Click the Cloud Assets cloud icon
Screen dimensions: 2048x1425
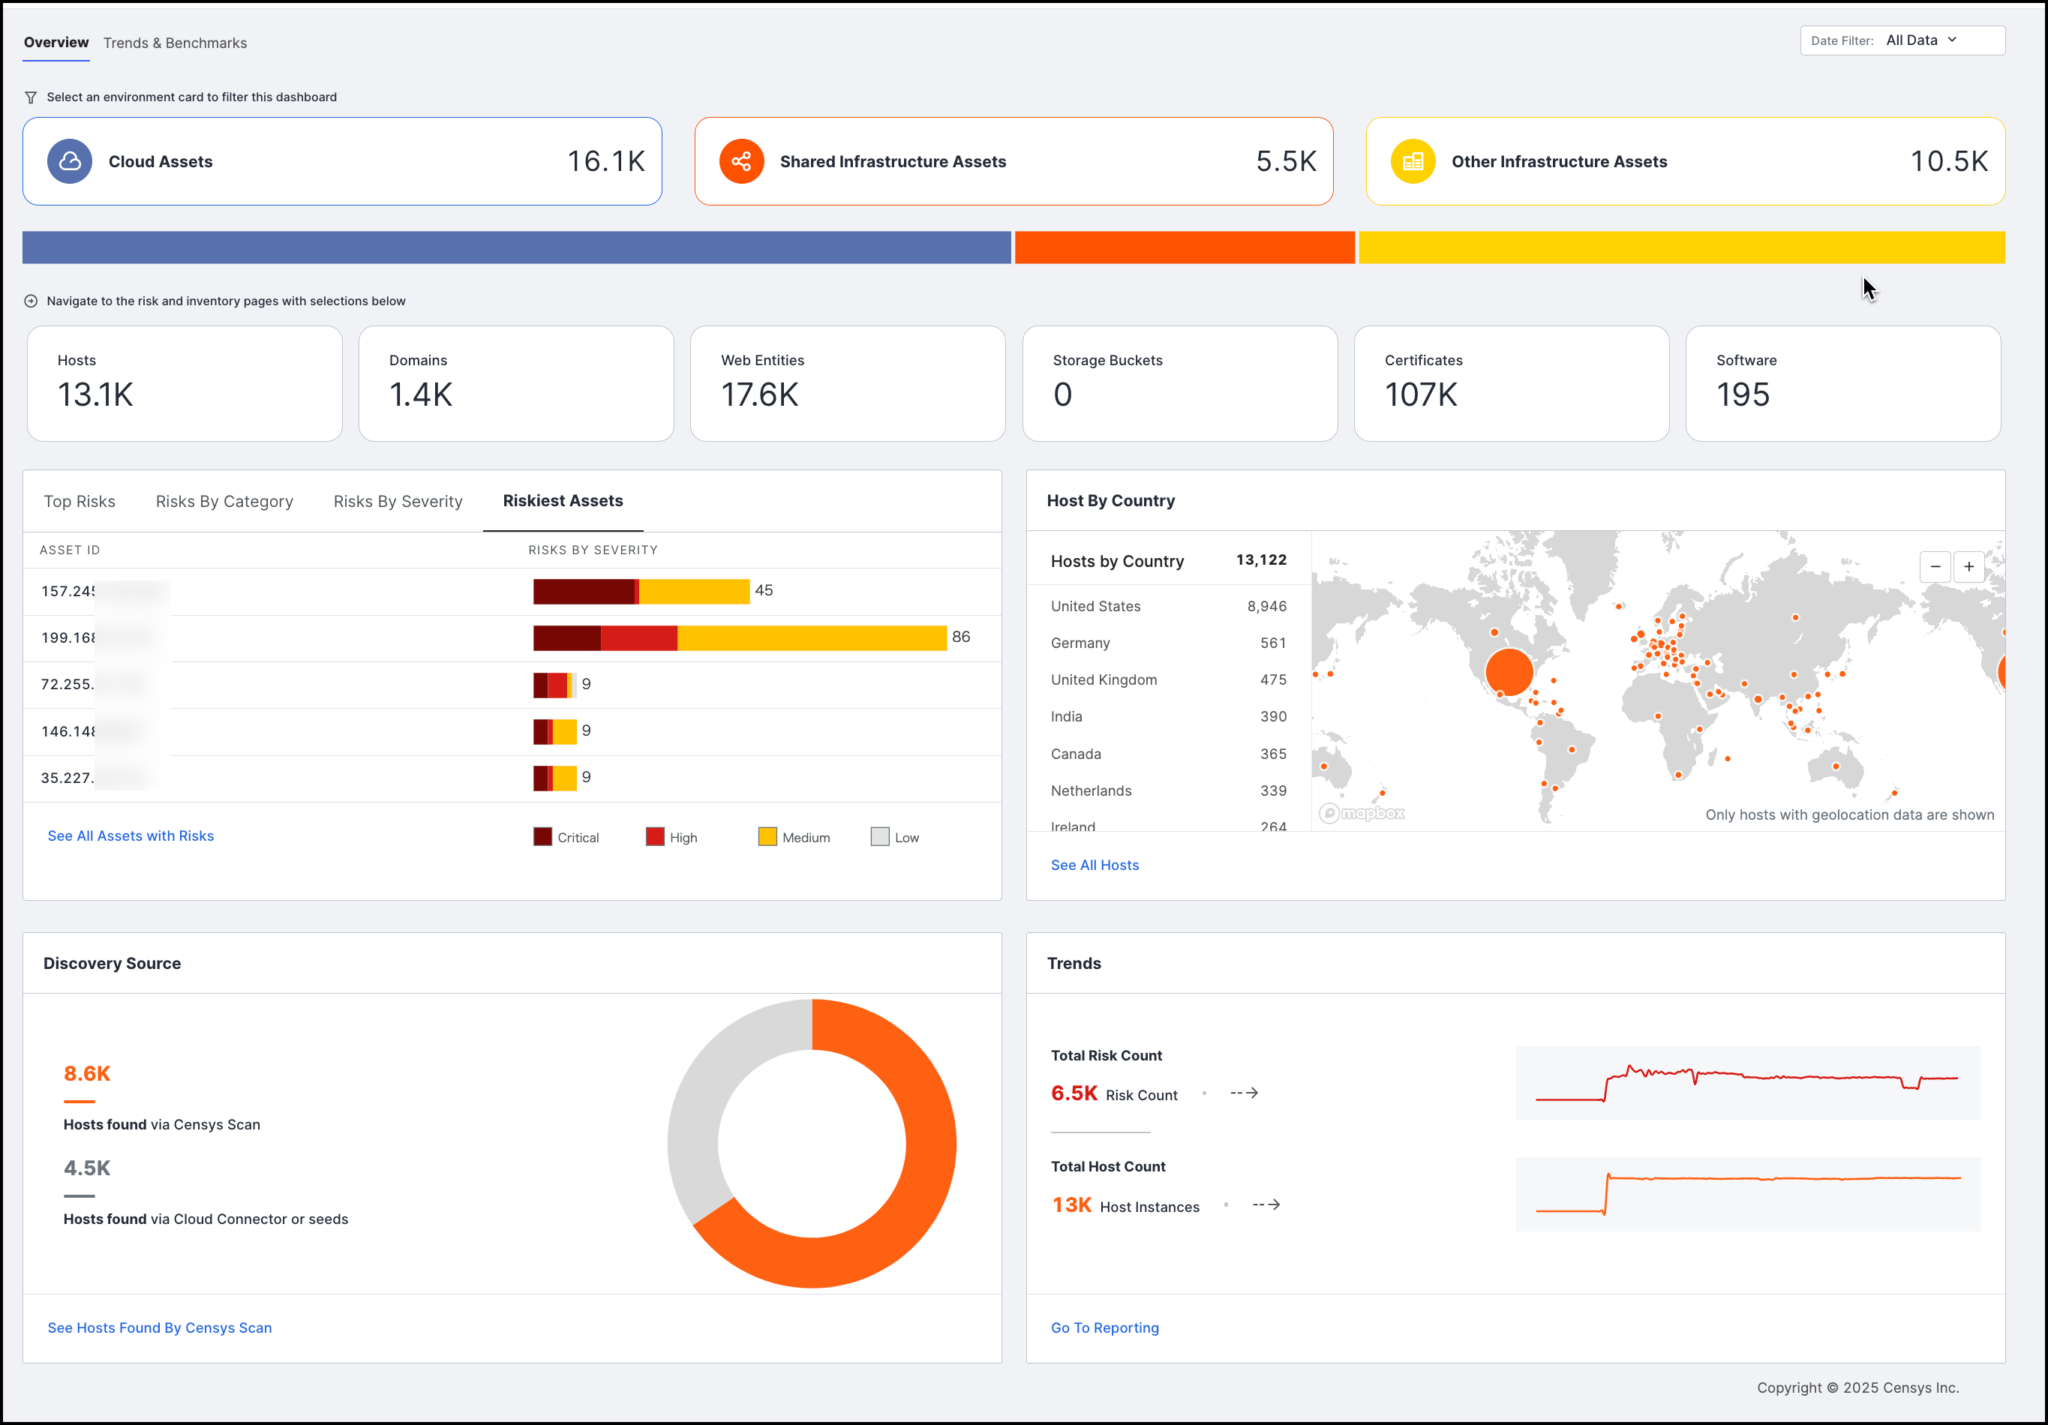[x=70, y=161]
